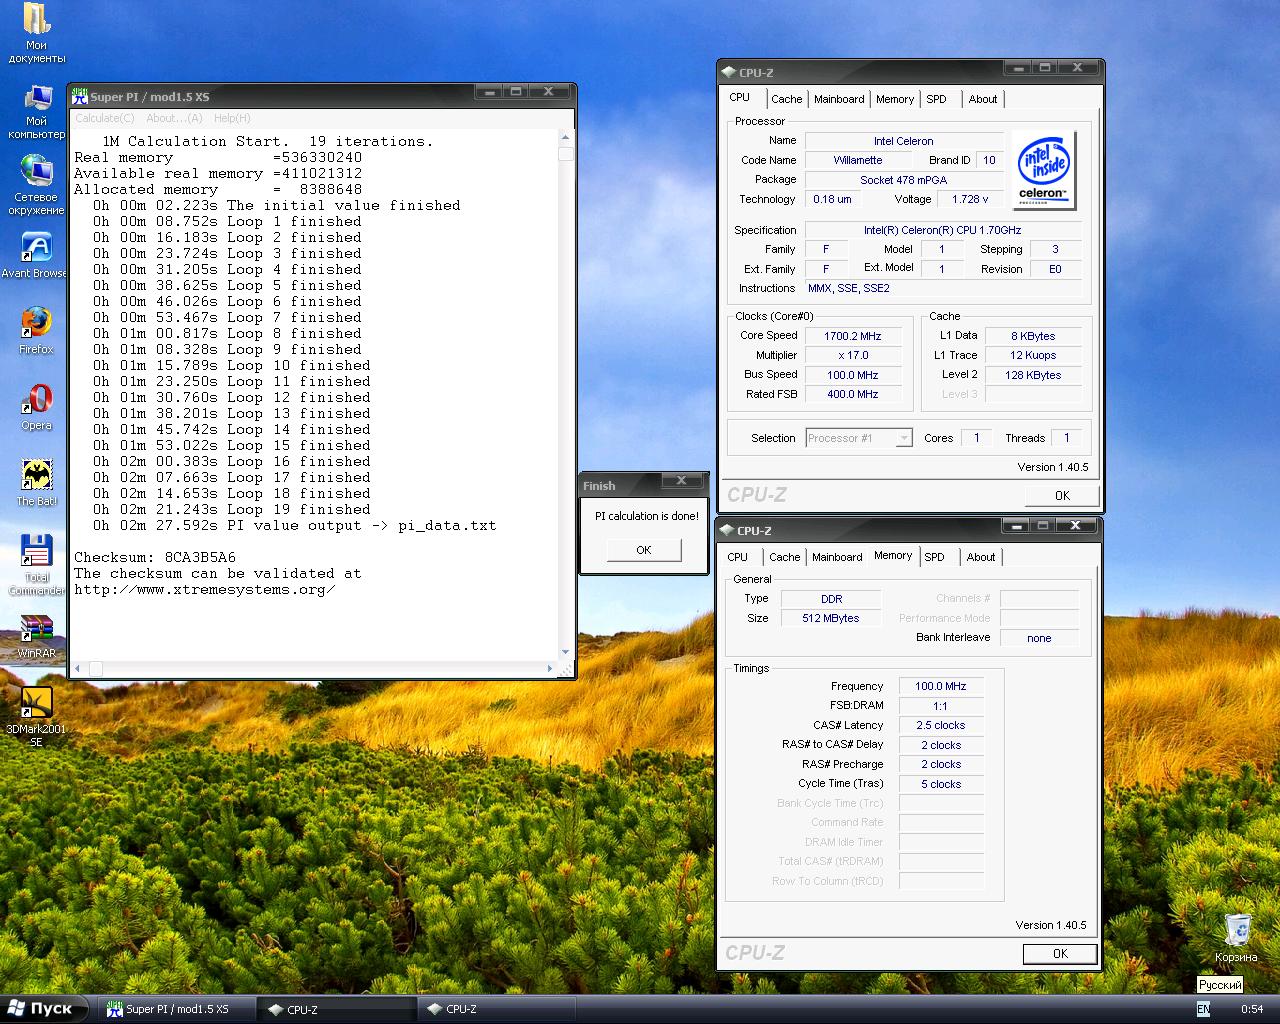The height and width of the screenshot is (1024, 1280).
Task: Click OK in lower CPU-Z window
Action: [x=1060, y=953]
